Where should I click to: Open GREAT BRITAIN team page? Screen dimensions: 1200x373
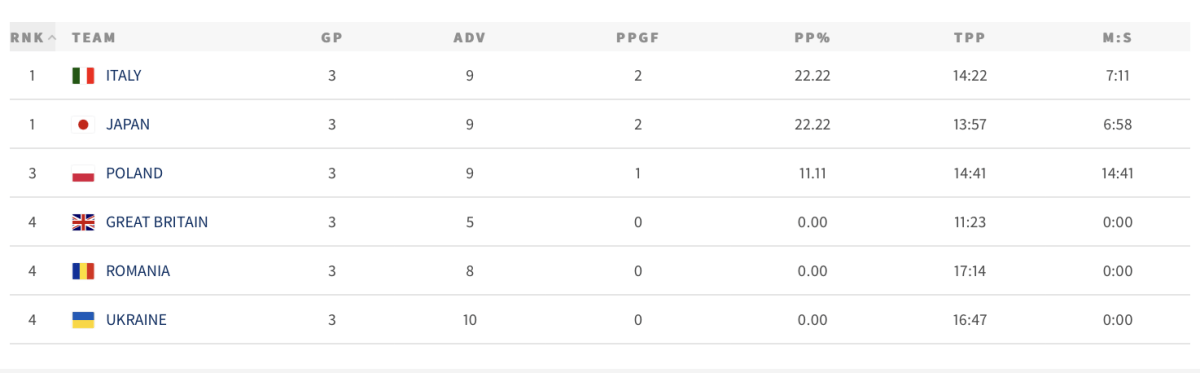click(x=157, y=222)
